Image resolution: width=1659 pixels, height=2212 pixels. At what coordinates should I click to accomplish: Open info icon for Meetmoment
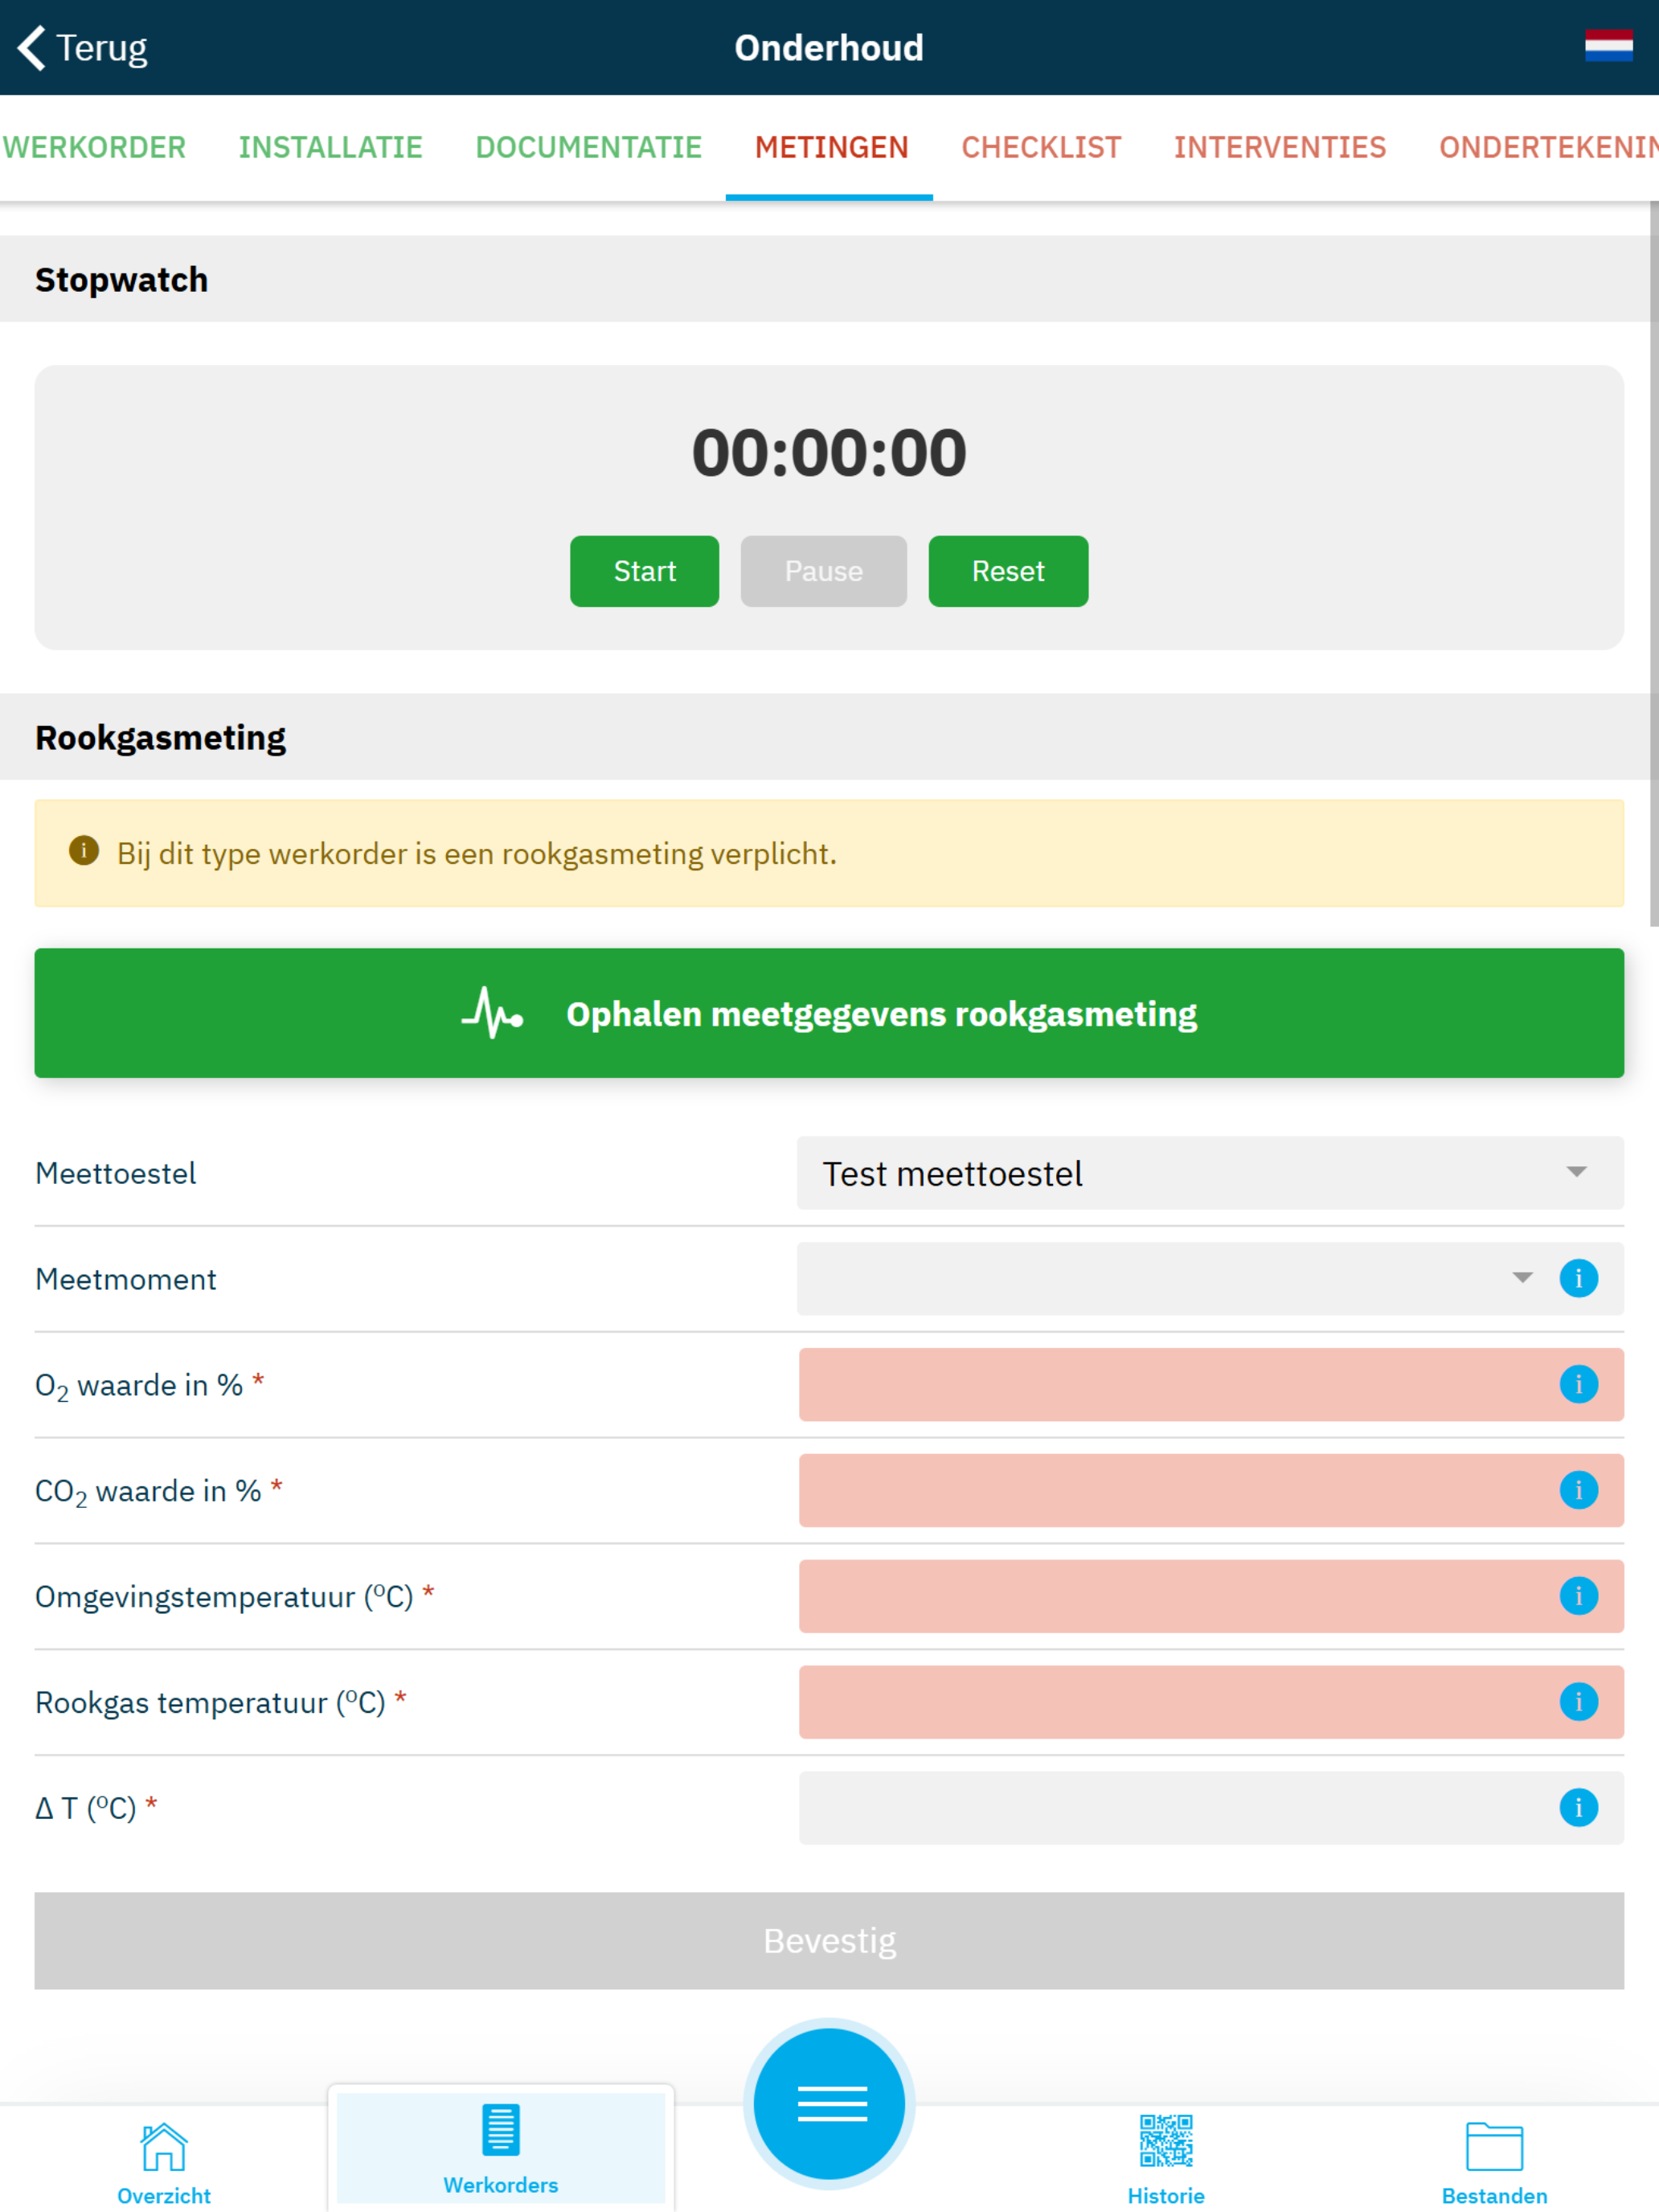point(1578,1278)
